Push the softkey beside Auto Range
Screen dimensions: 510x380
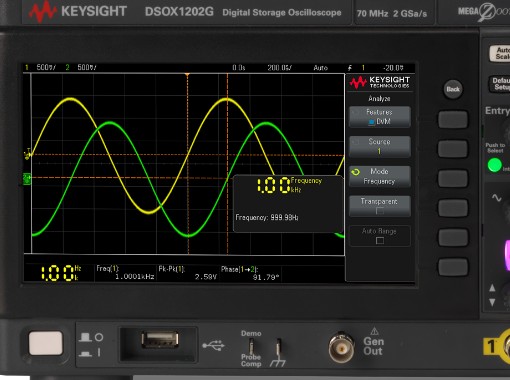pos(453,237)
